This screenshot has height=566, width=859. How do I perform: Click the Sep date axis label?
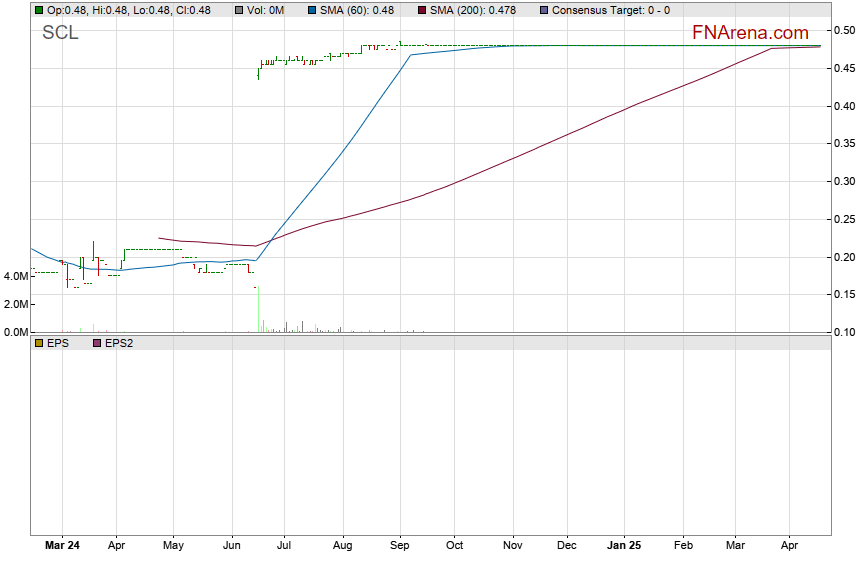[400, 548]
